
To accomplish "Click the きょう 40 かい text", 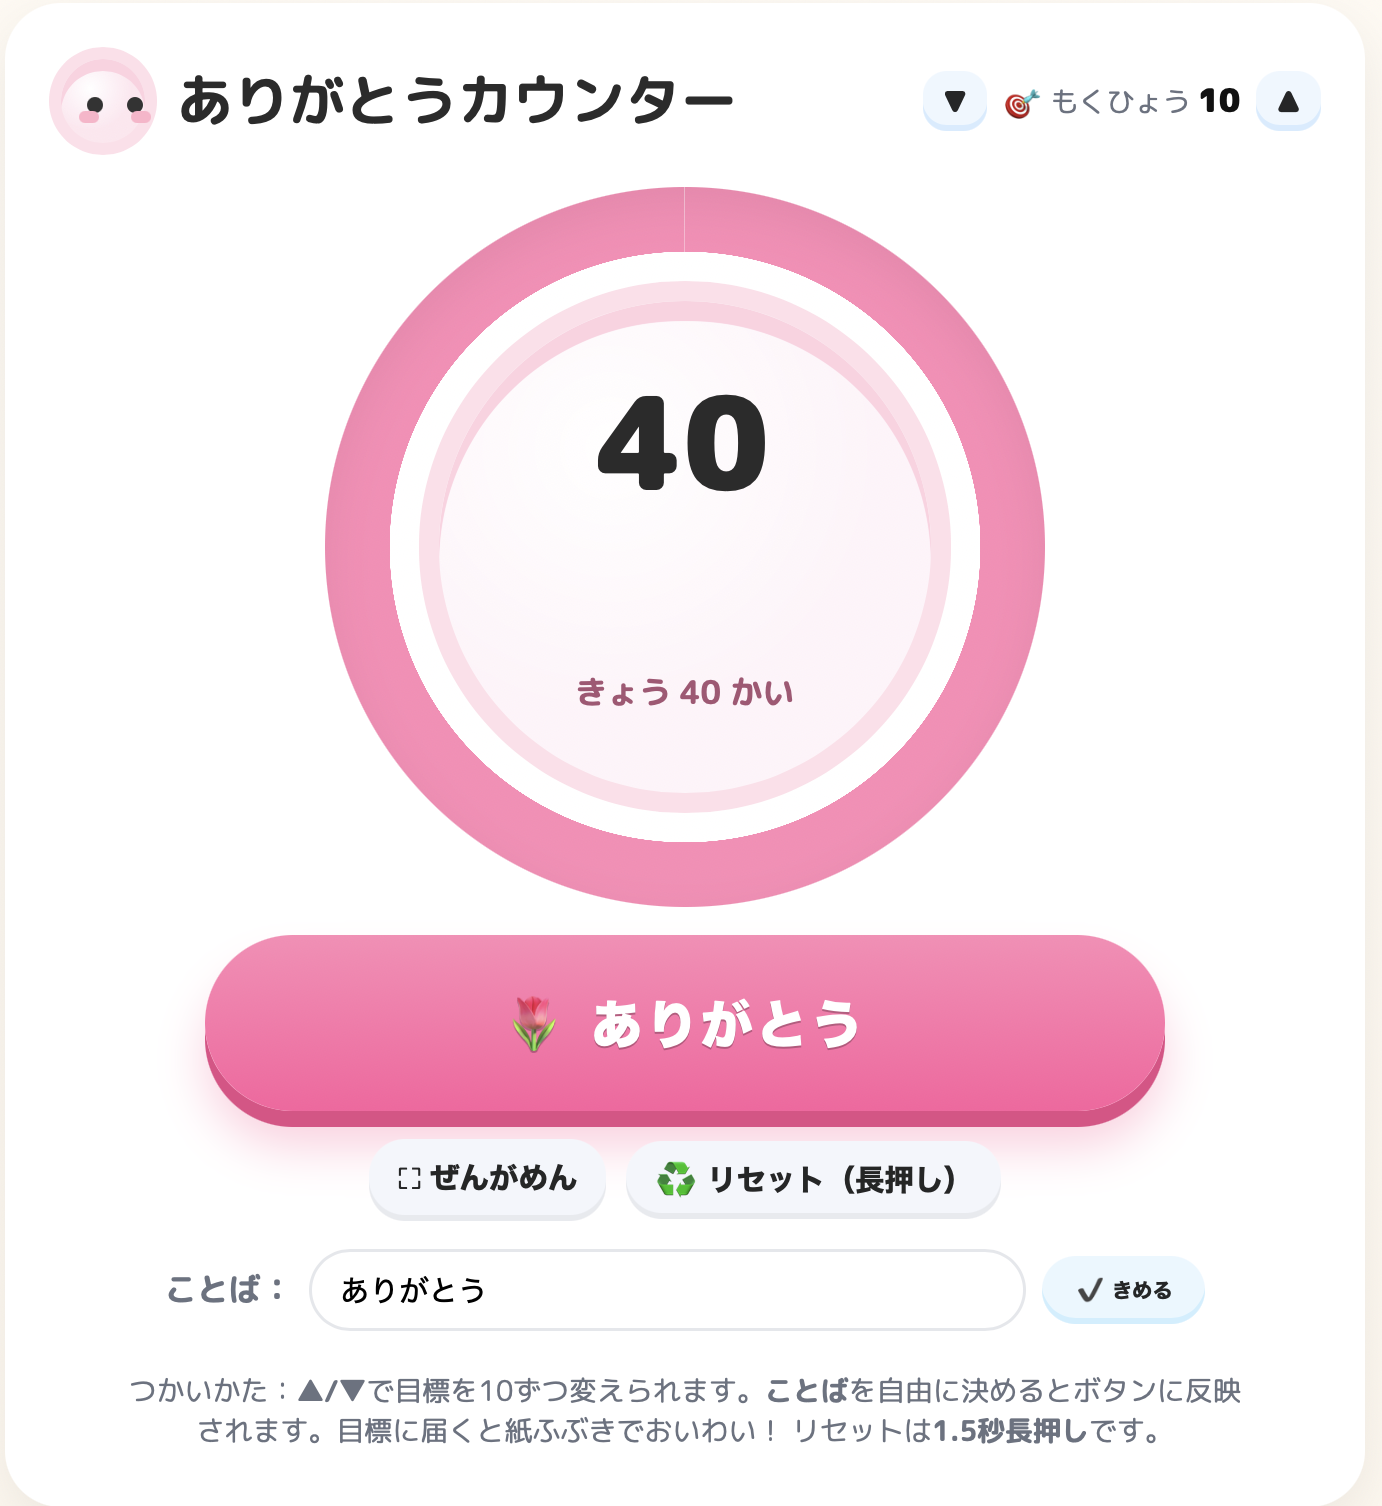I will [685, 692].
